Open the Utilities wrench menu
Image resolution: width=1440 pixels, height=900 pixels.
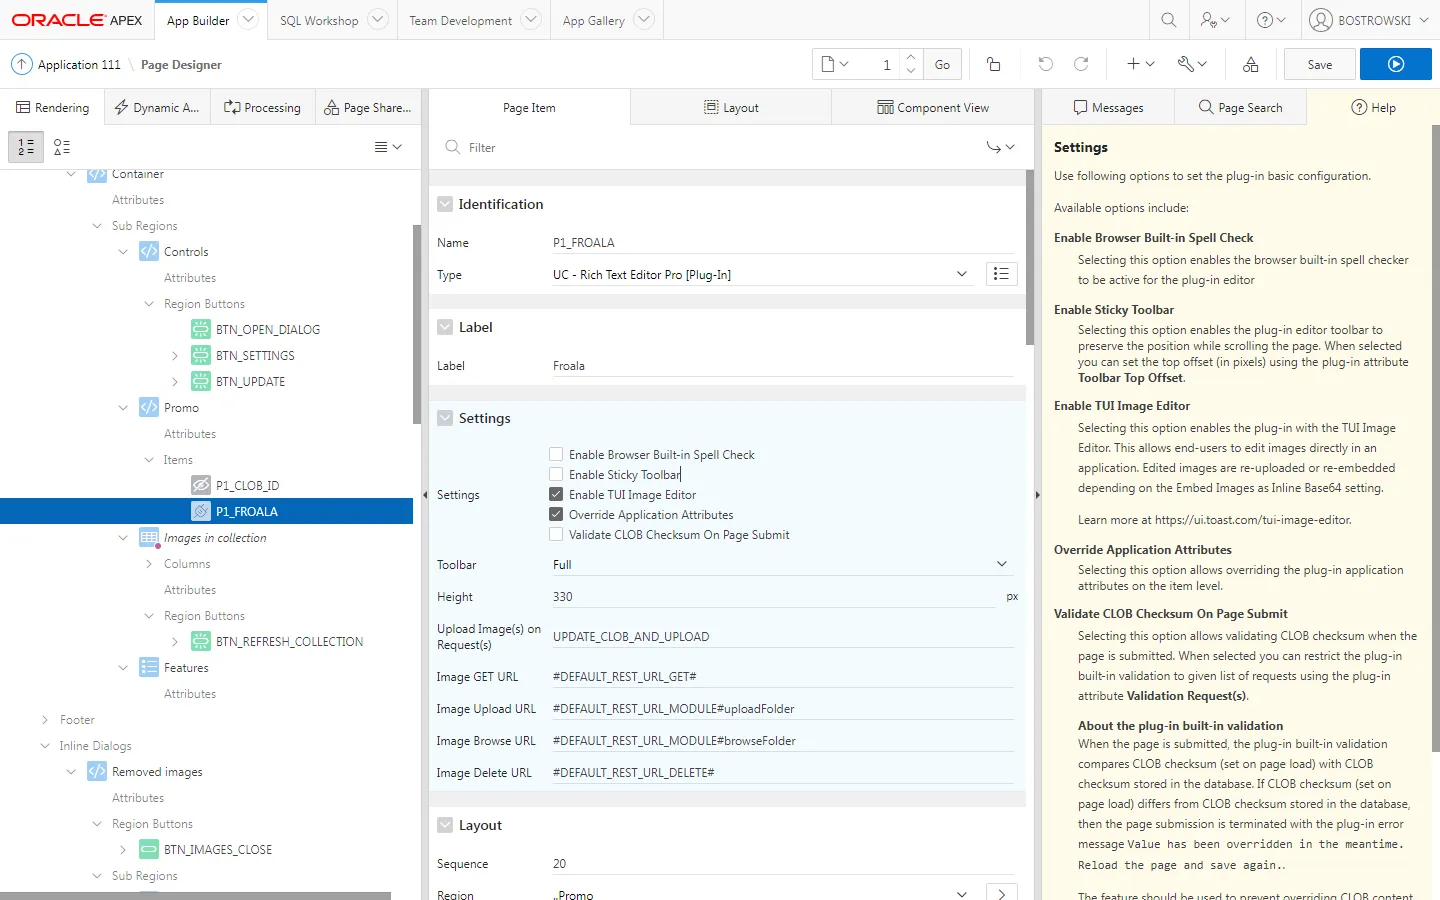tap(1192, 64)
